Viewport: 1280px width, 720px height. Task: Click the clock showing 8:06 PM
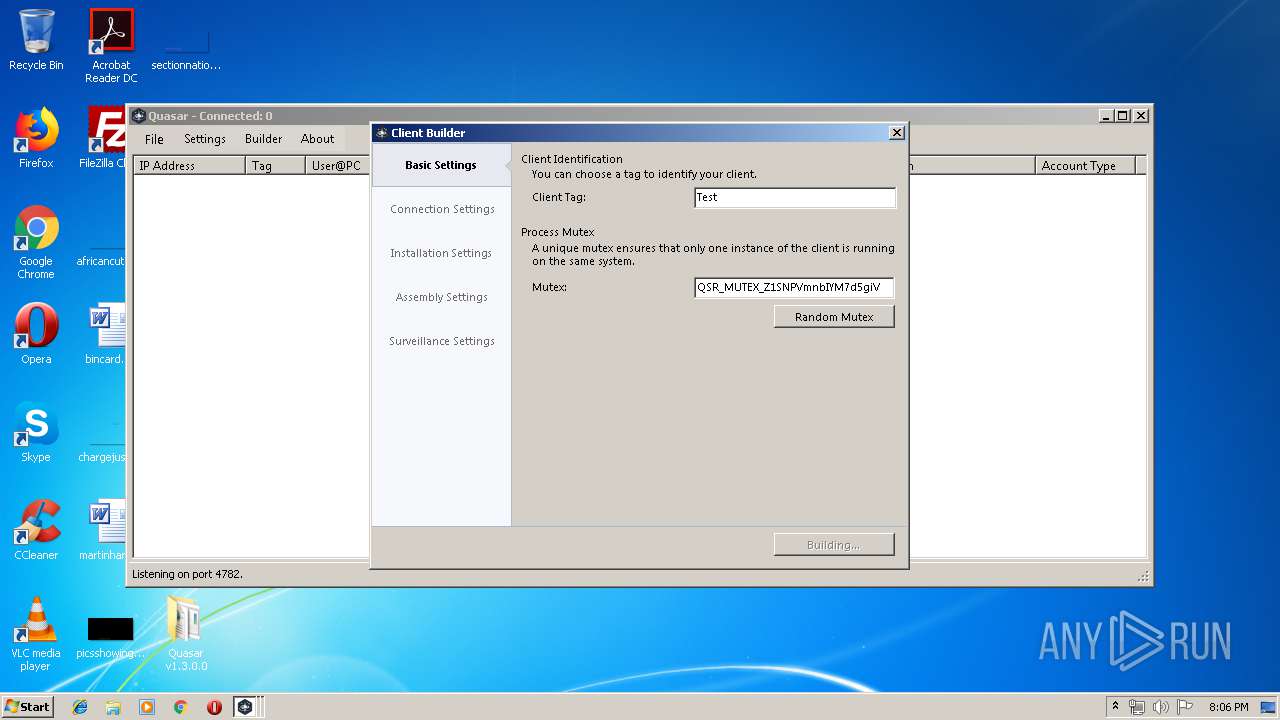pos(1228,707)
